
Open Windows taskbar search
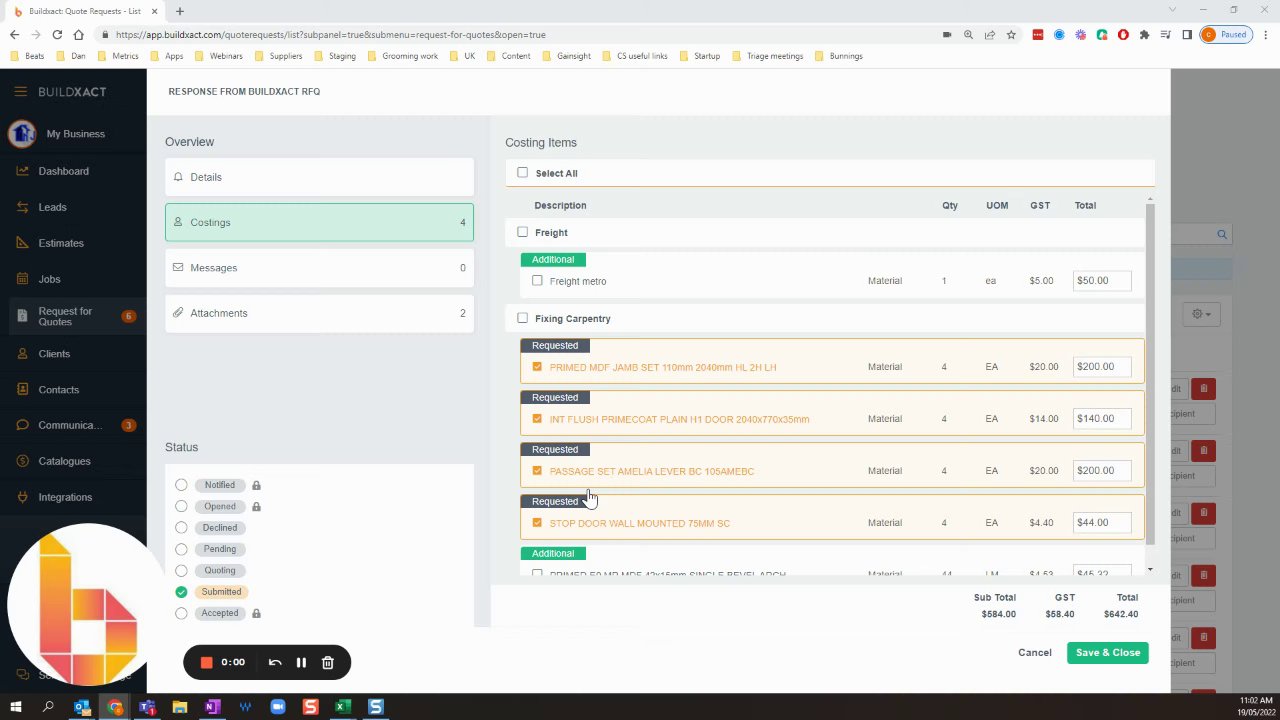pyautogui.click(x=48, y=707)
